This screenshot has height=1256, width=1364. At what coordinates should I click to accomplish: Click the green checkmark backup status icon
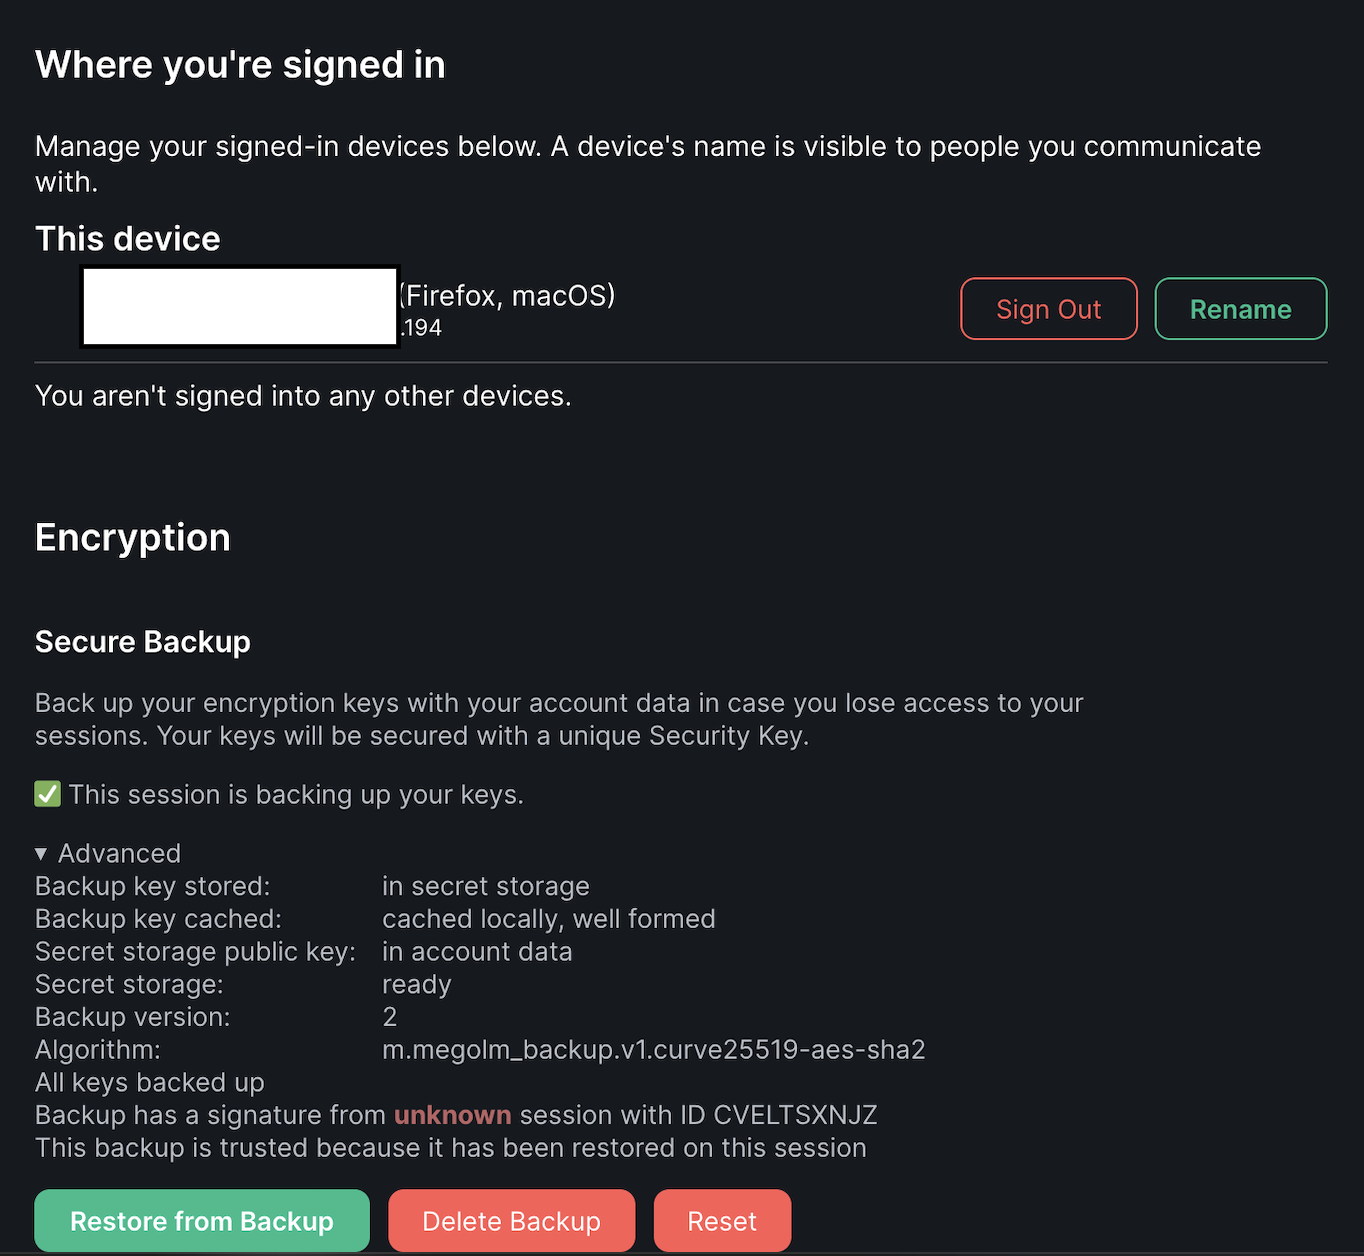(47, 794)
